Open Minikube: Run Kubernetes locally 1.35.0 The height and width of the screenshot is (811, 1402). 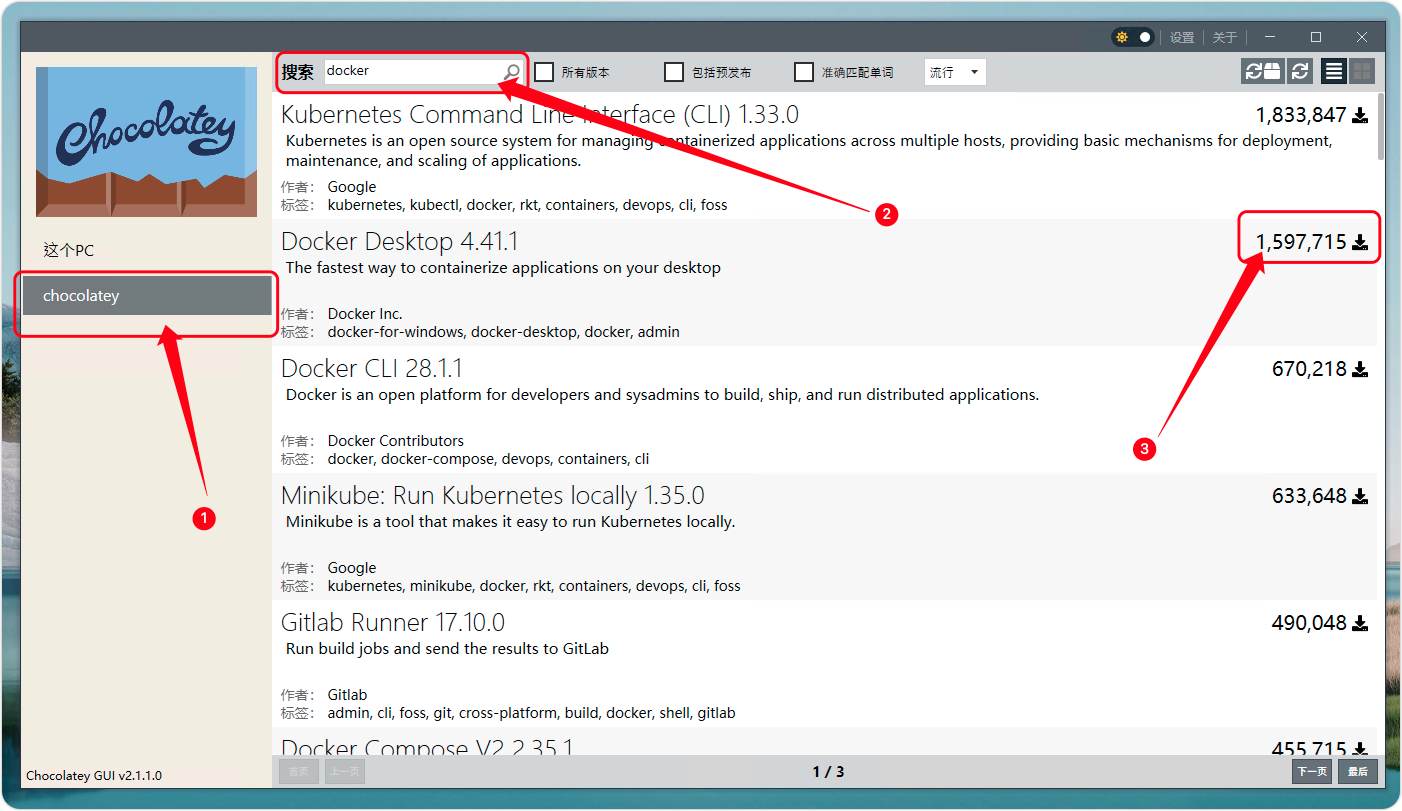[x=493, y=495]
